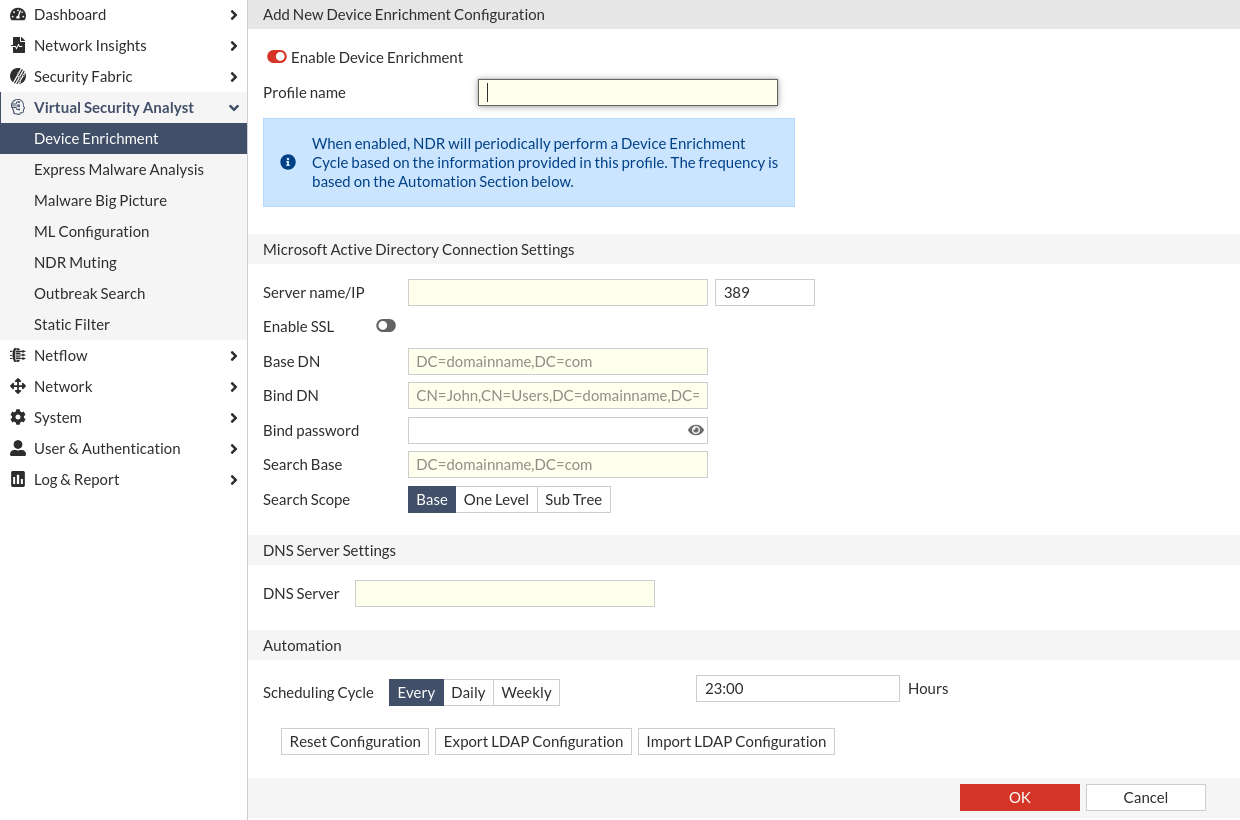1240x820 pixels.
Task: Turn on the Enable SSL switch
Action: [x=386, y=326]
